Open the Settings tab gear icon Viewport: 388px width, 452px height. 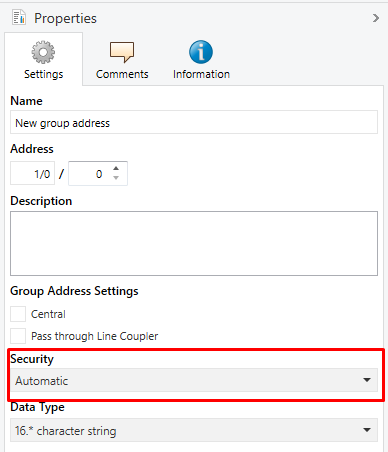tap(43, 52)
